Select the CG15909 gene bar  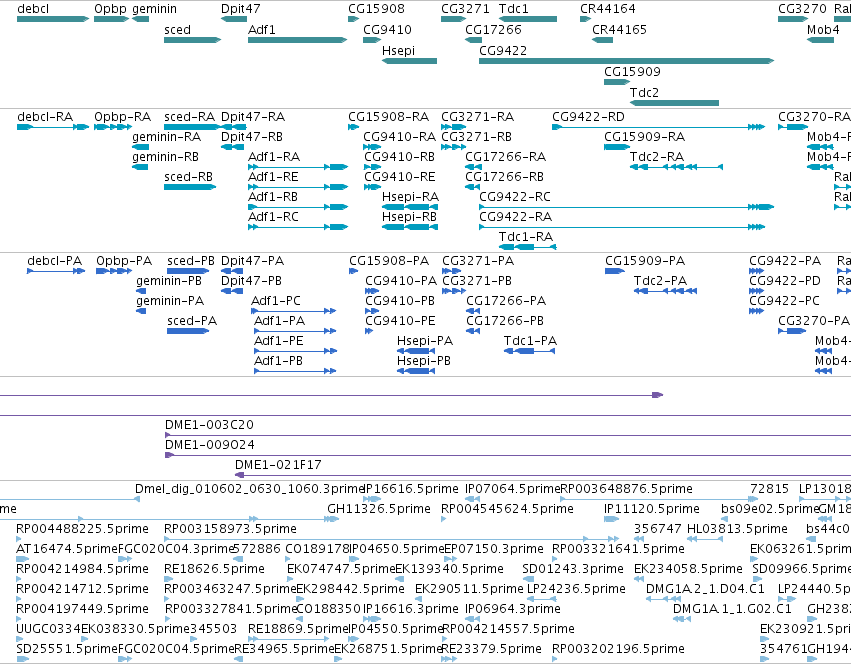click(x=617, y=82)
